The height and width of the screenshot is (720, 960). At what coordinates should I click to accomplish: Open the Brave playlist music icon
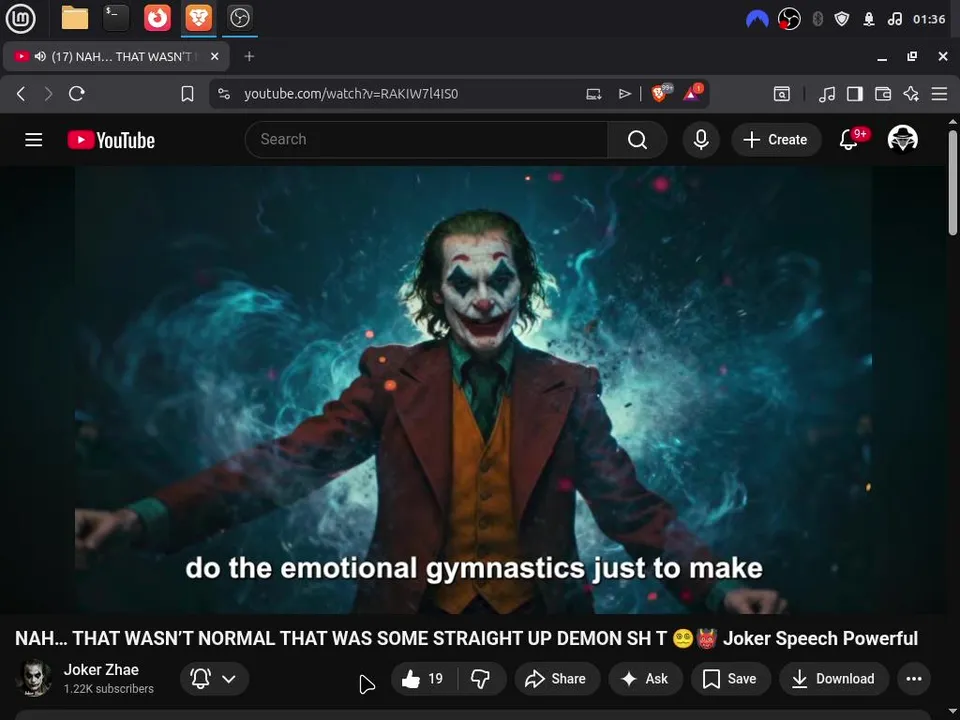pos(827,94)
